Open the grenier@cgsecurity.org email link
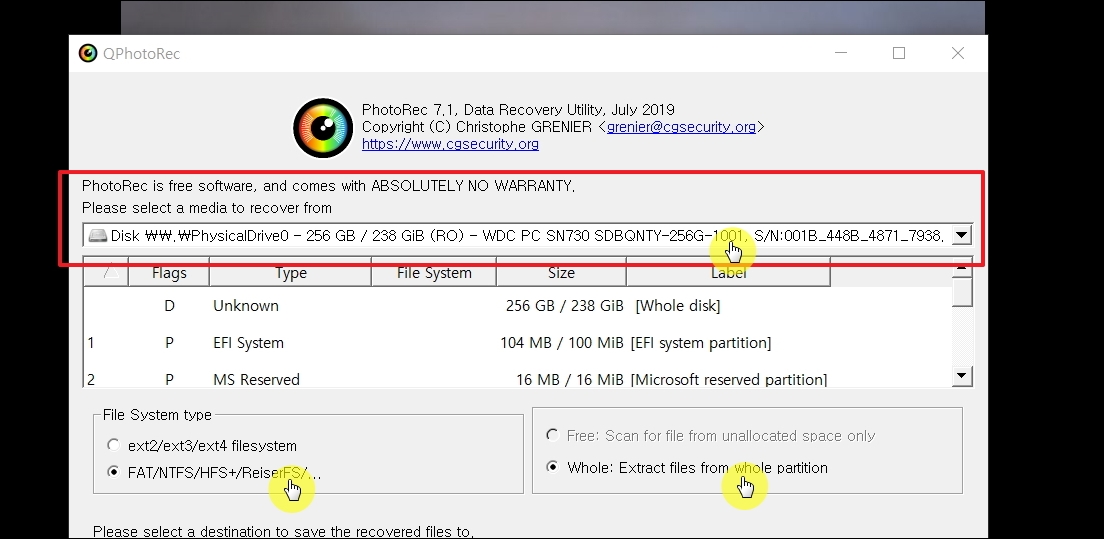Viewport: 1104px width, 539px height. click(x=681, y=127)
